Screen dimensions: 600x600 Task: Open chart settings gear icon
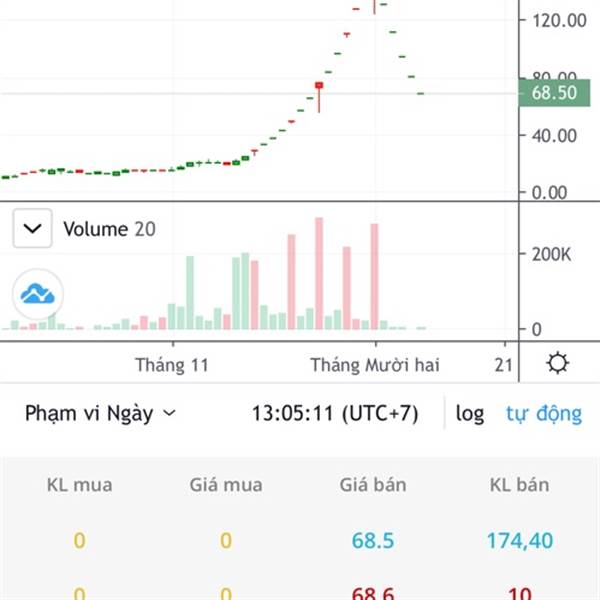point(558,363)
